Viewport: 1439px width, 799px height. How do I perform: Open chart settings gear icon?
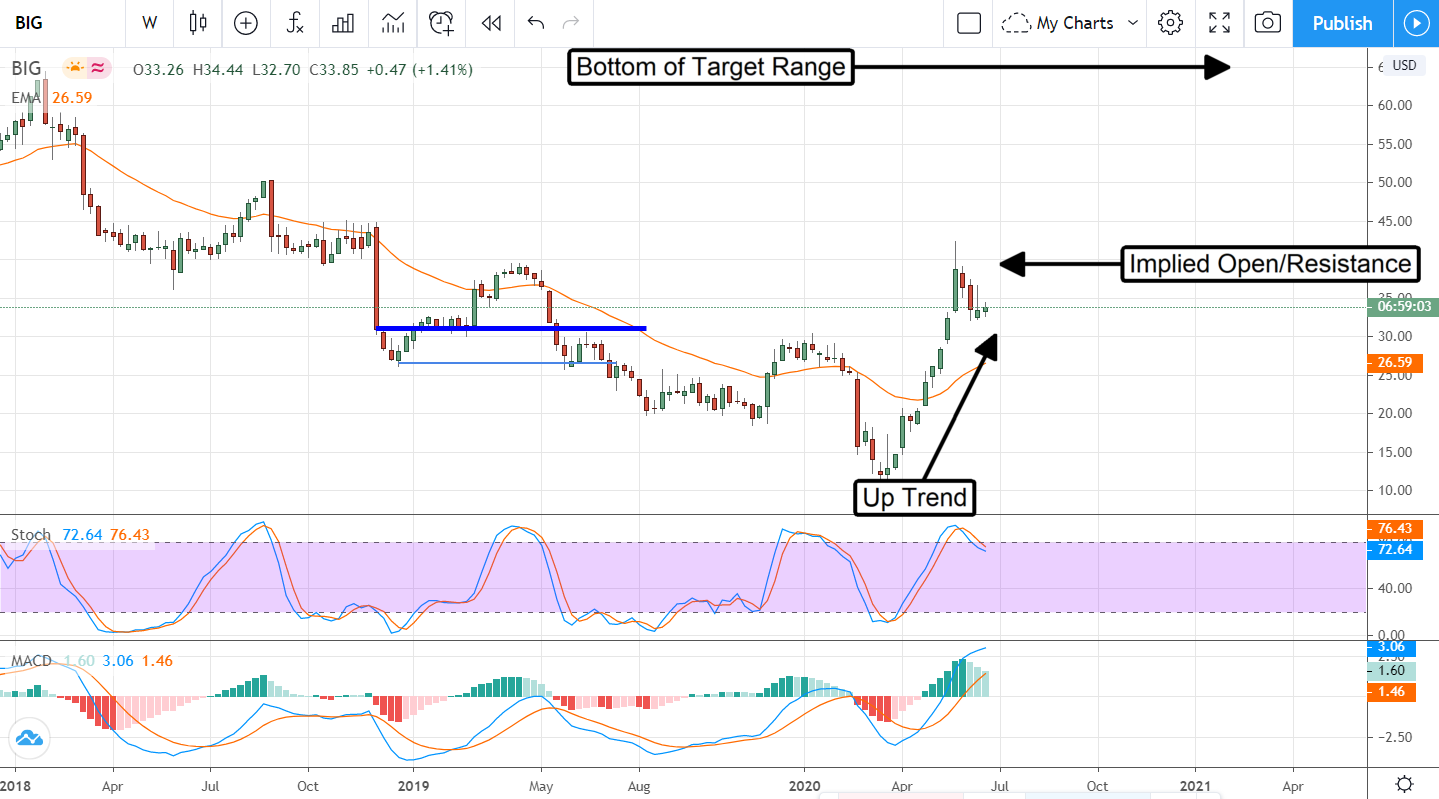(x=1171, y=23)
